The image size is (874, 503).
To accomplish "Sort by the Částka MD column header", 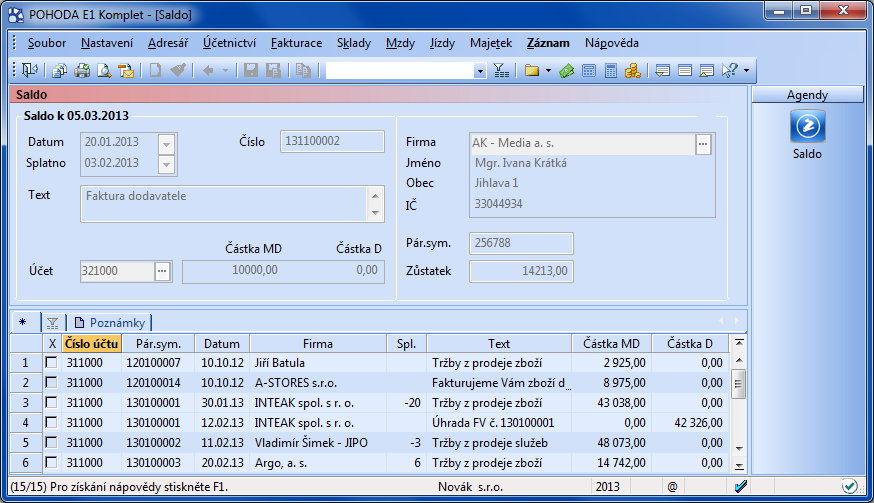I will pyautogui.click(x=610, y=344).
